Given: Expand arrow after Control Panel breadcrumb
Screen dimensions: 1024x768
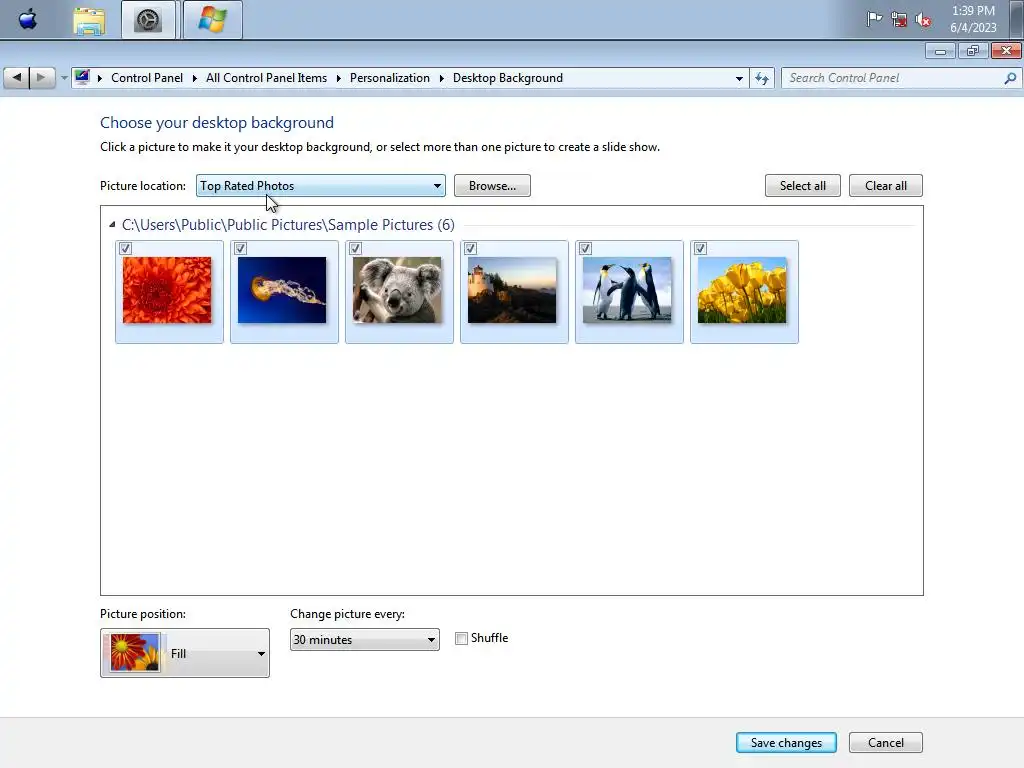Looking at the screenshot, I should (x=195, y=78).
